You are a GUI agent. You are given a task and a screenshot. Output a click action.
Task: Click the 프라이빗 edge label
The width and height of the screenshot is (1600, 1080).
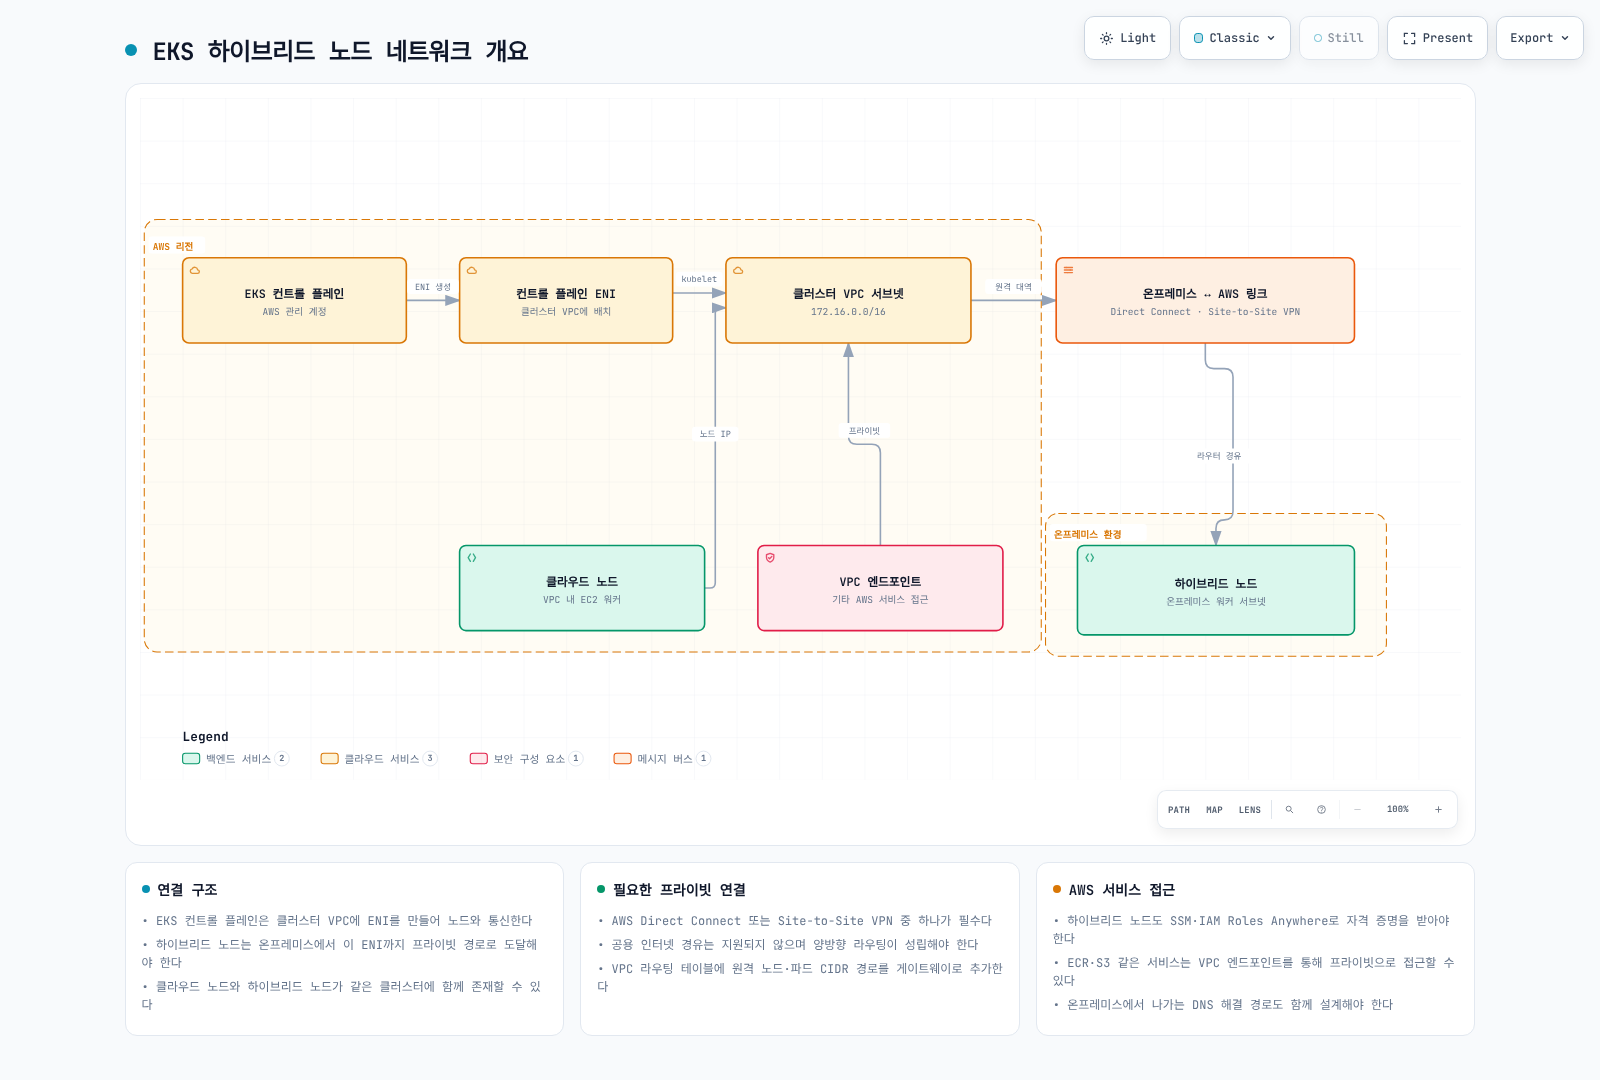864,431
